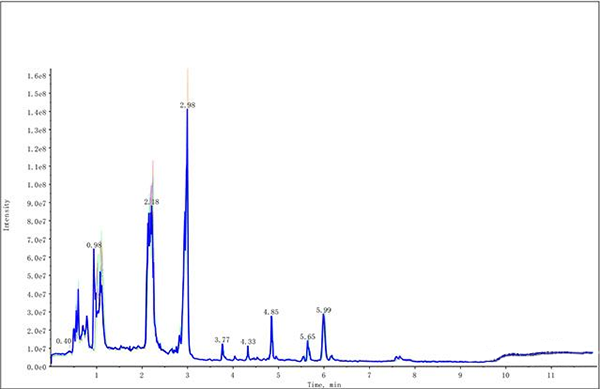The width and height of the screenshot is (600, 389).
Task: Click the 0.0e0 origin tick label
Action: click(x=36, y=367)
